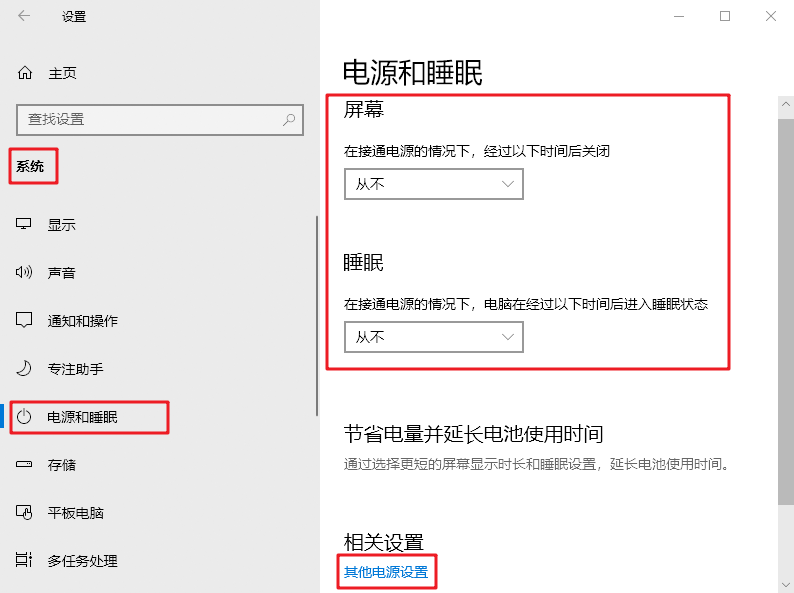Open the 睡眠 sleep time dropdown
Screen dimensions: 794x593
[433, 337]
